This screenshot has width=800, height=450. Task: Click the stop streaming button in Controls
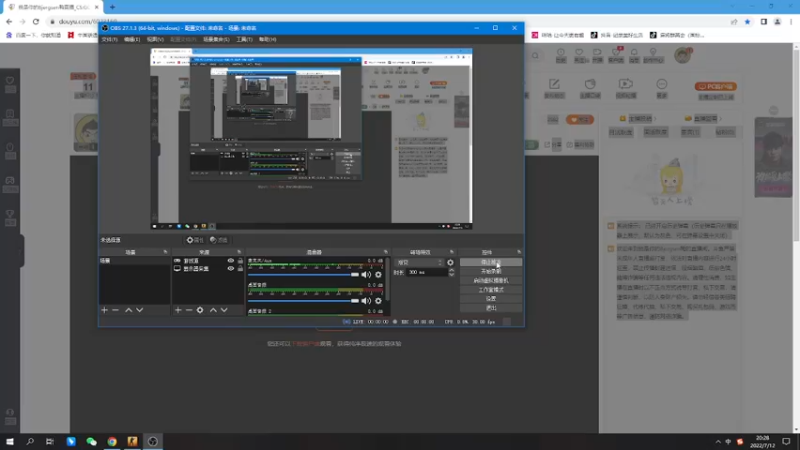coord(491,262)
